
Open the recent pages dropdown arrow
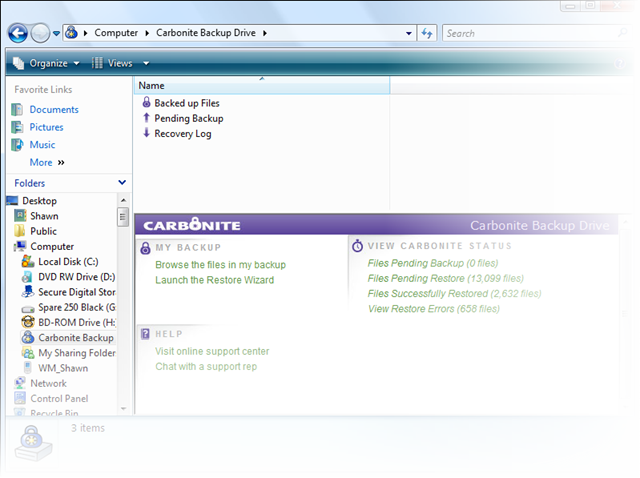(x=56, y=33)
